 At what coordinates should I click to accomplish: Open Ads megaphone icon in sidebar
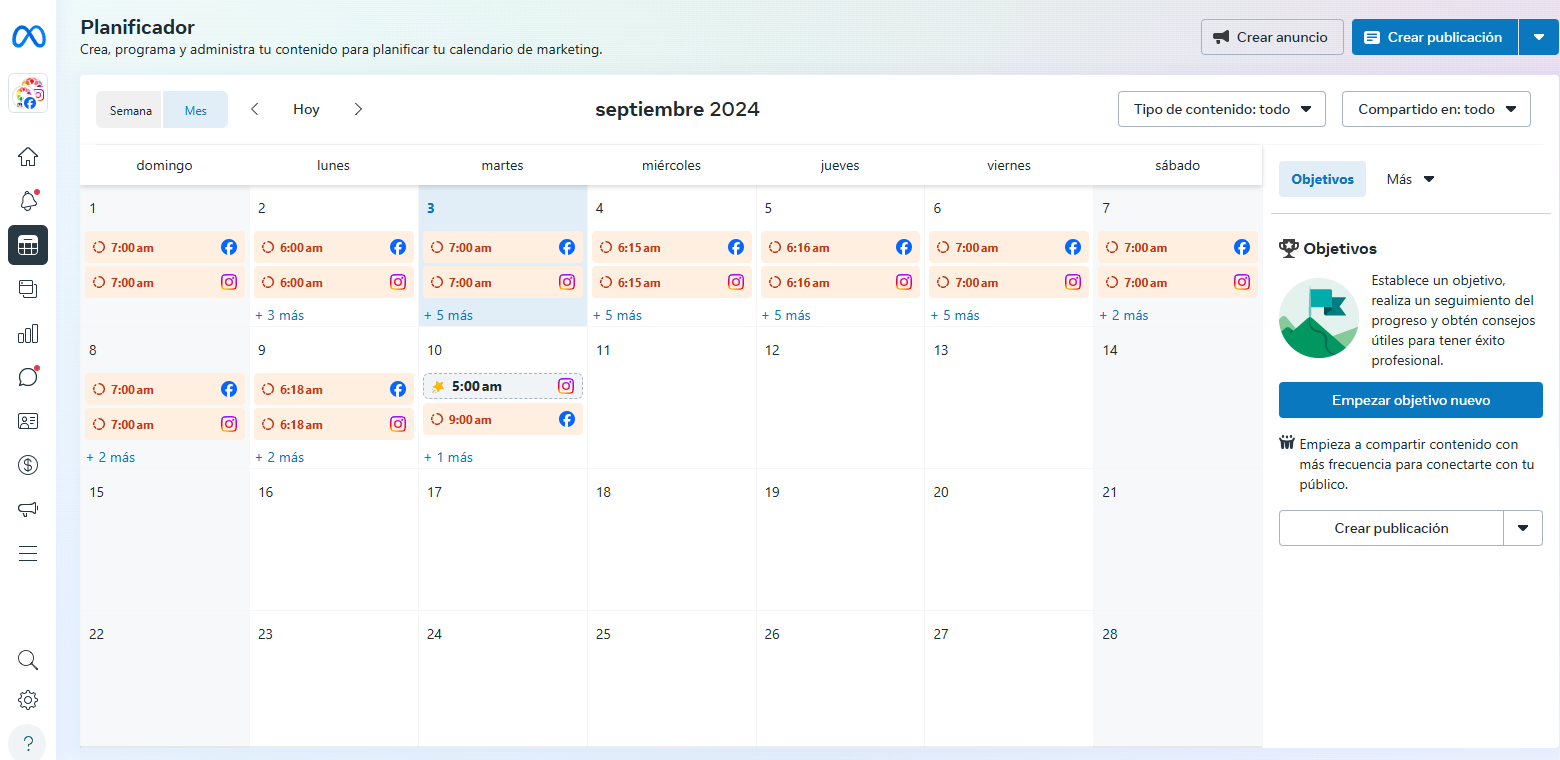pos(28,509)
